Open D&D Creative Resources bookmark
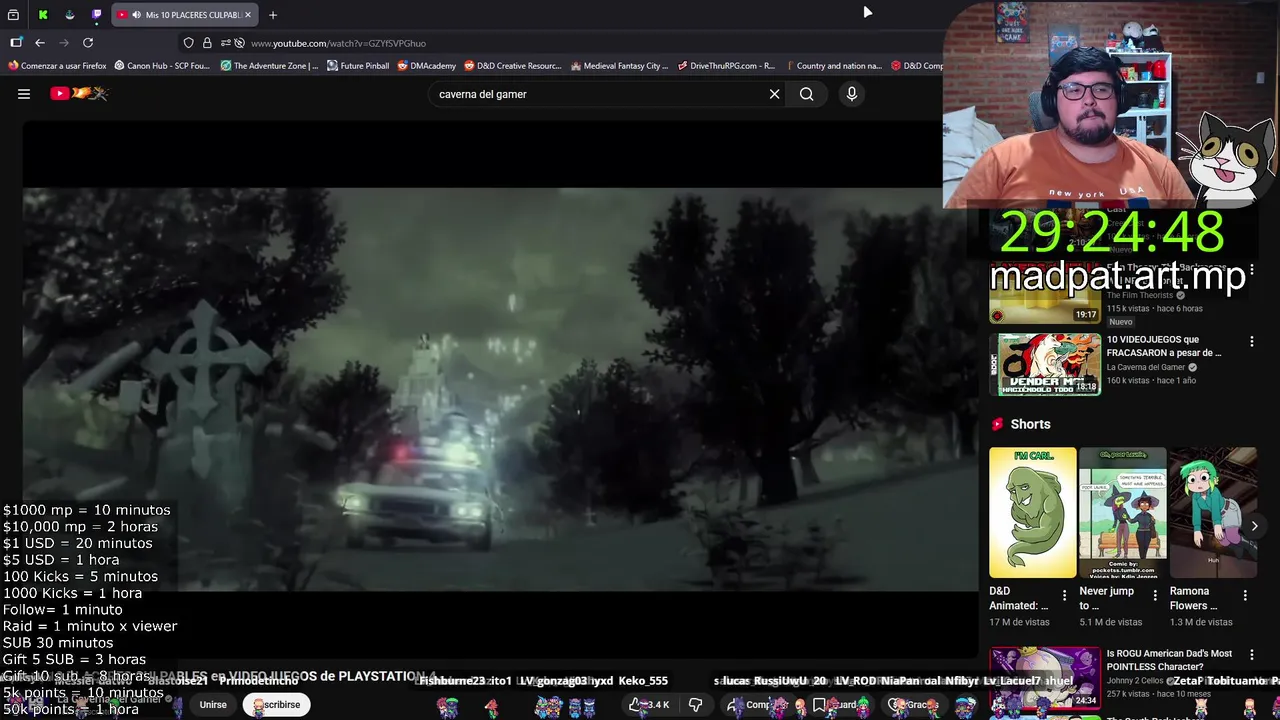The height and width of the screenshot is (720, 1280). tap(514, 66)
